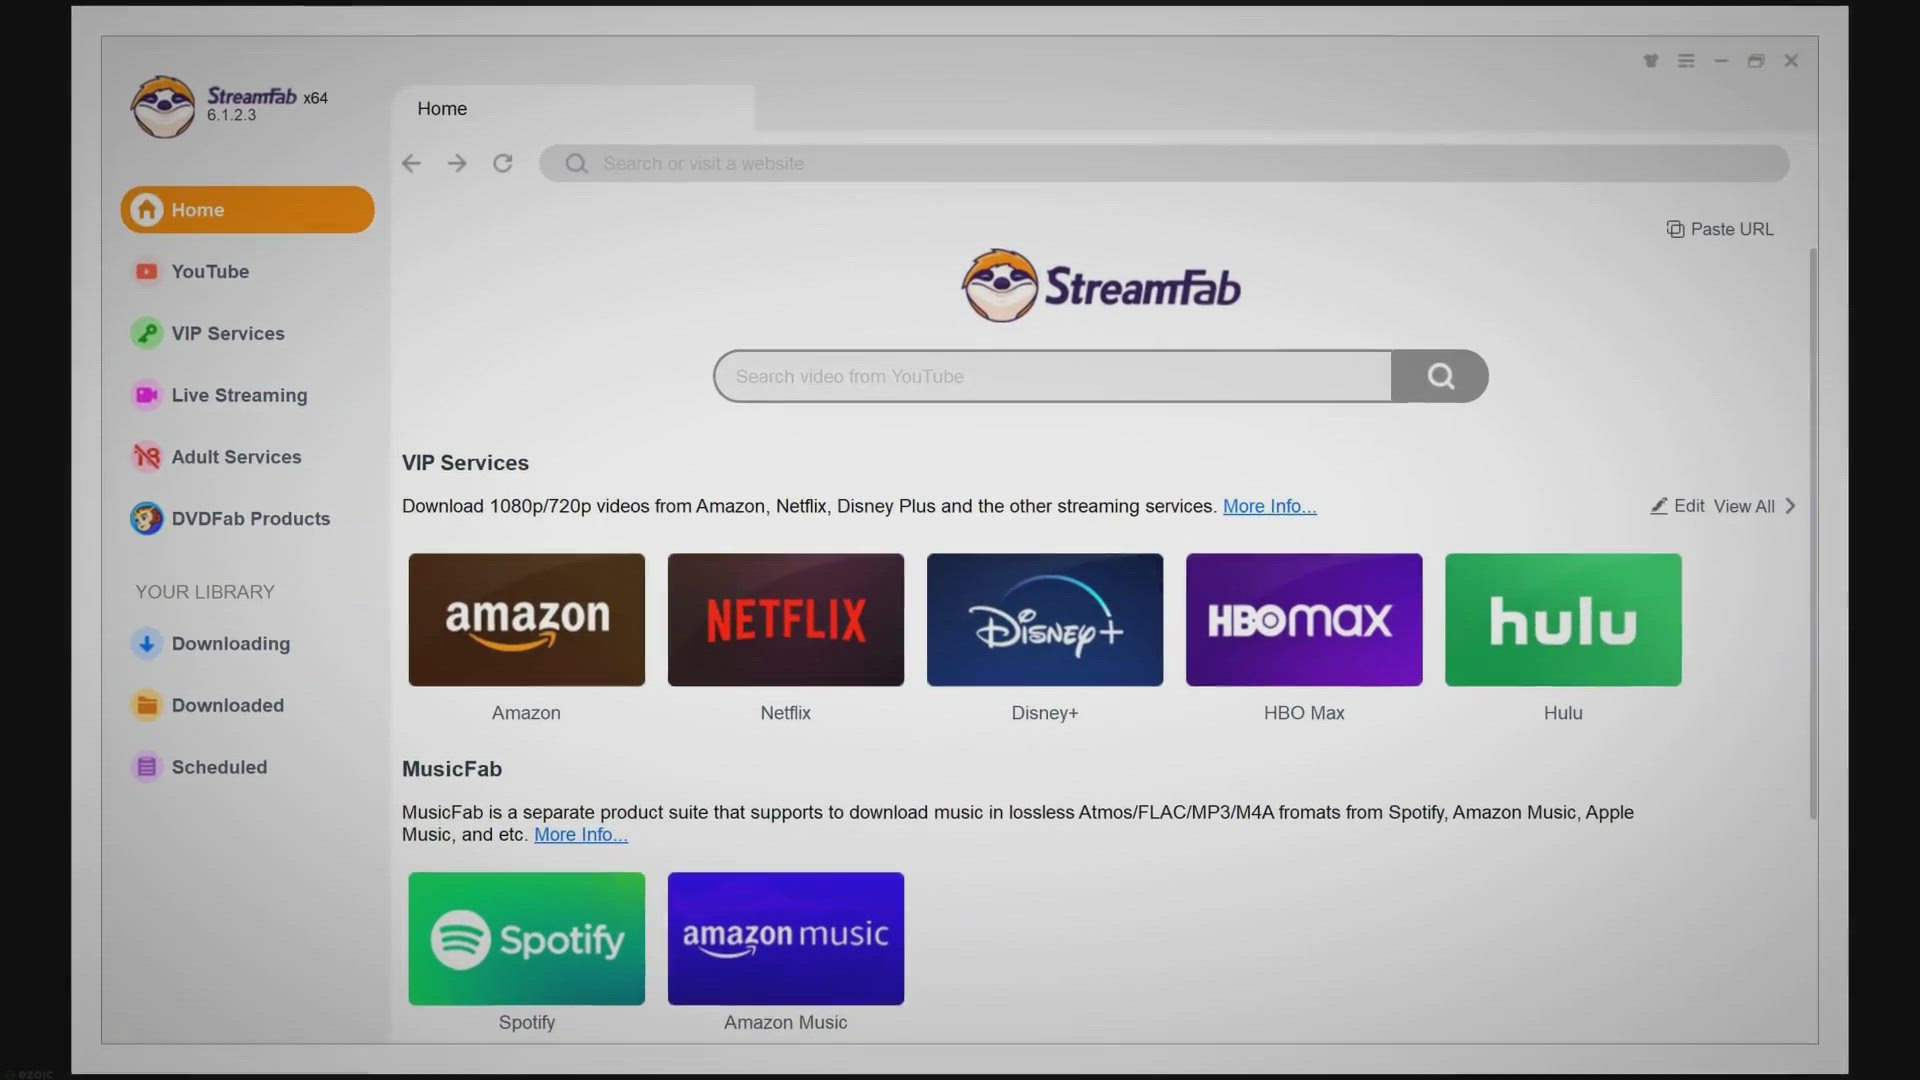Open the Amazon service tile
The height and width of the screenshot is (1080, 1920).
(x=526, y=619)
